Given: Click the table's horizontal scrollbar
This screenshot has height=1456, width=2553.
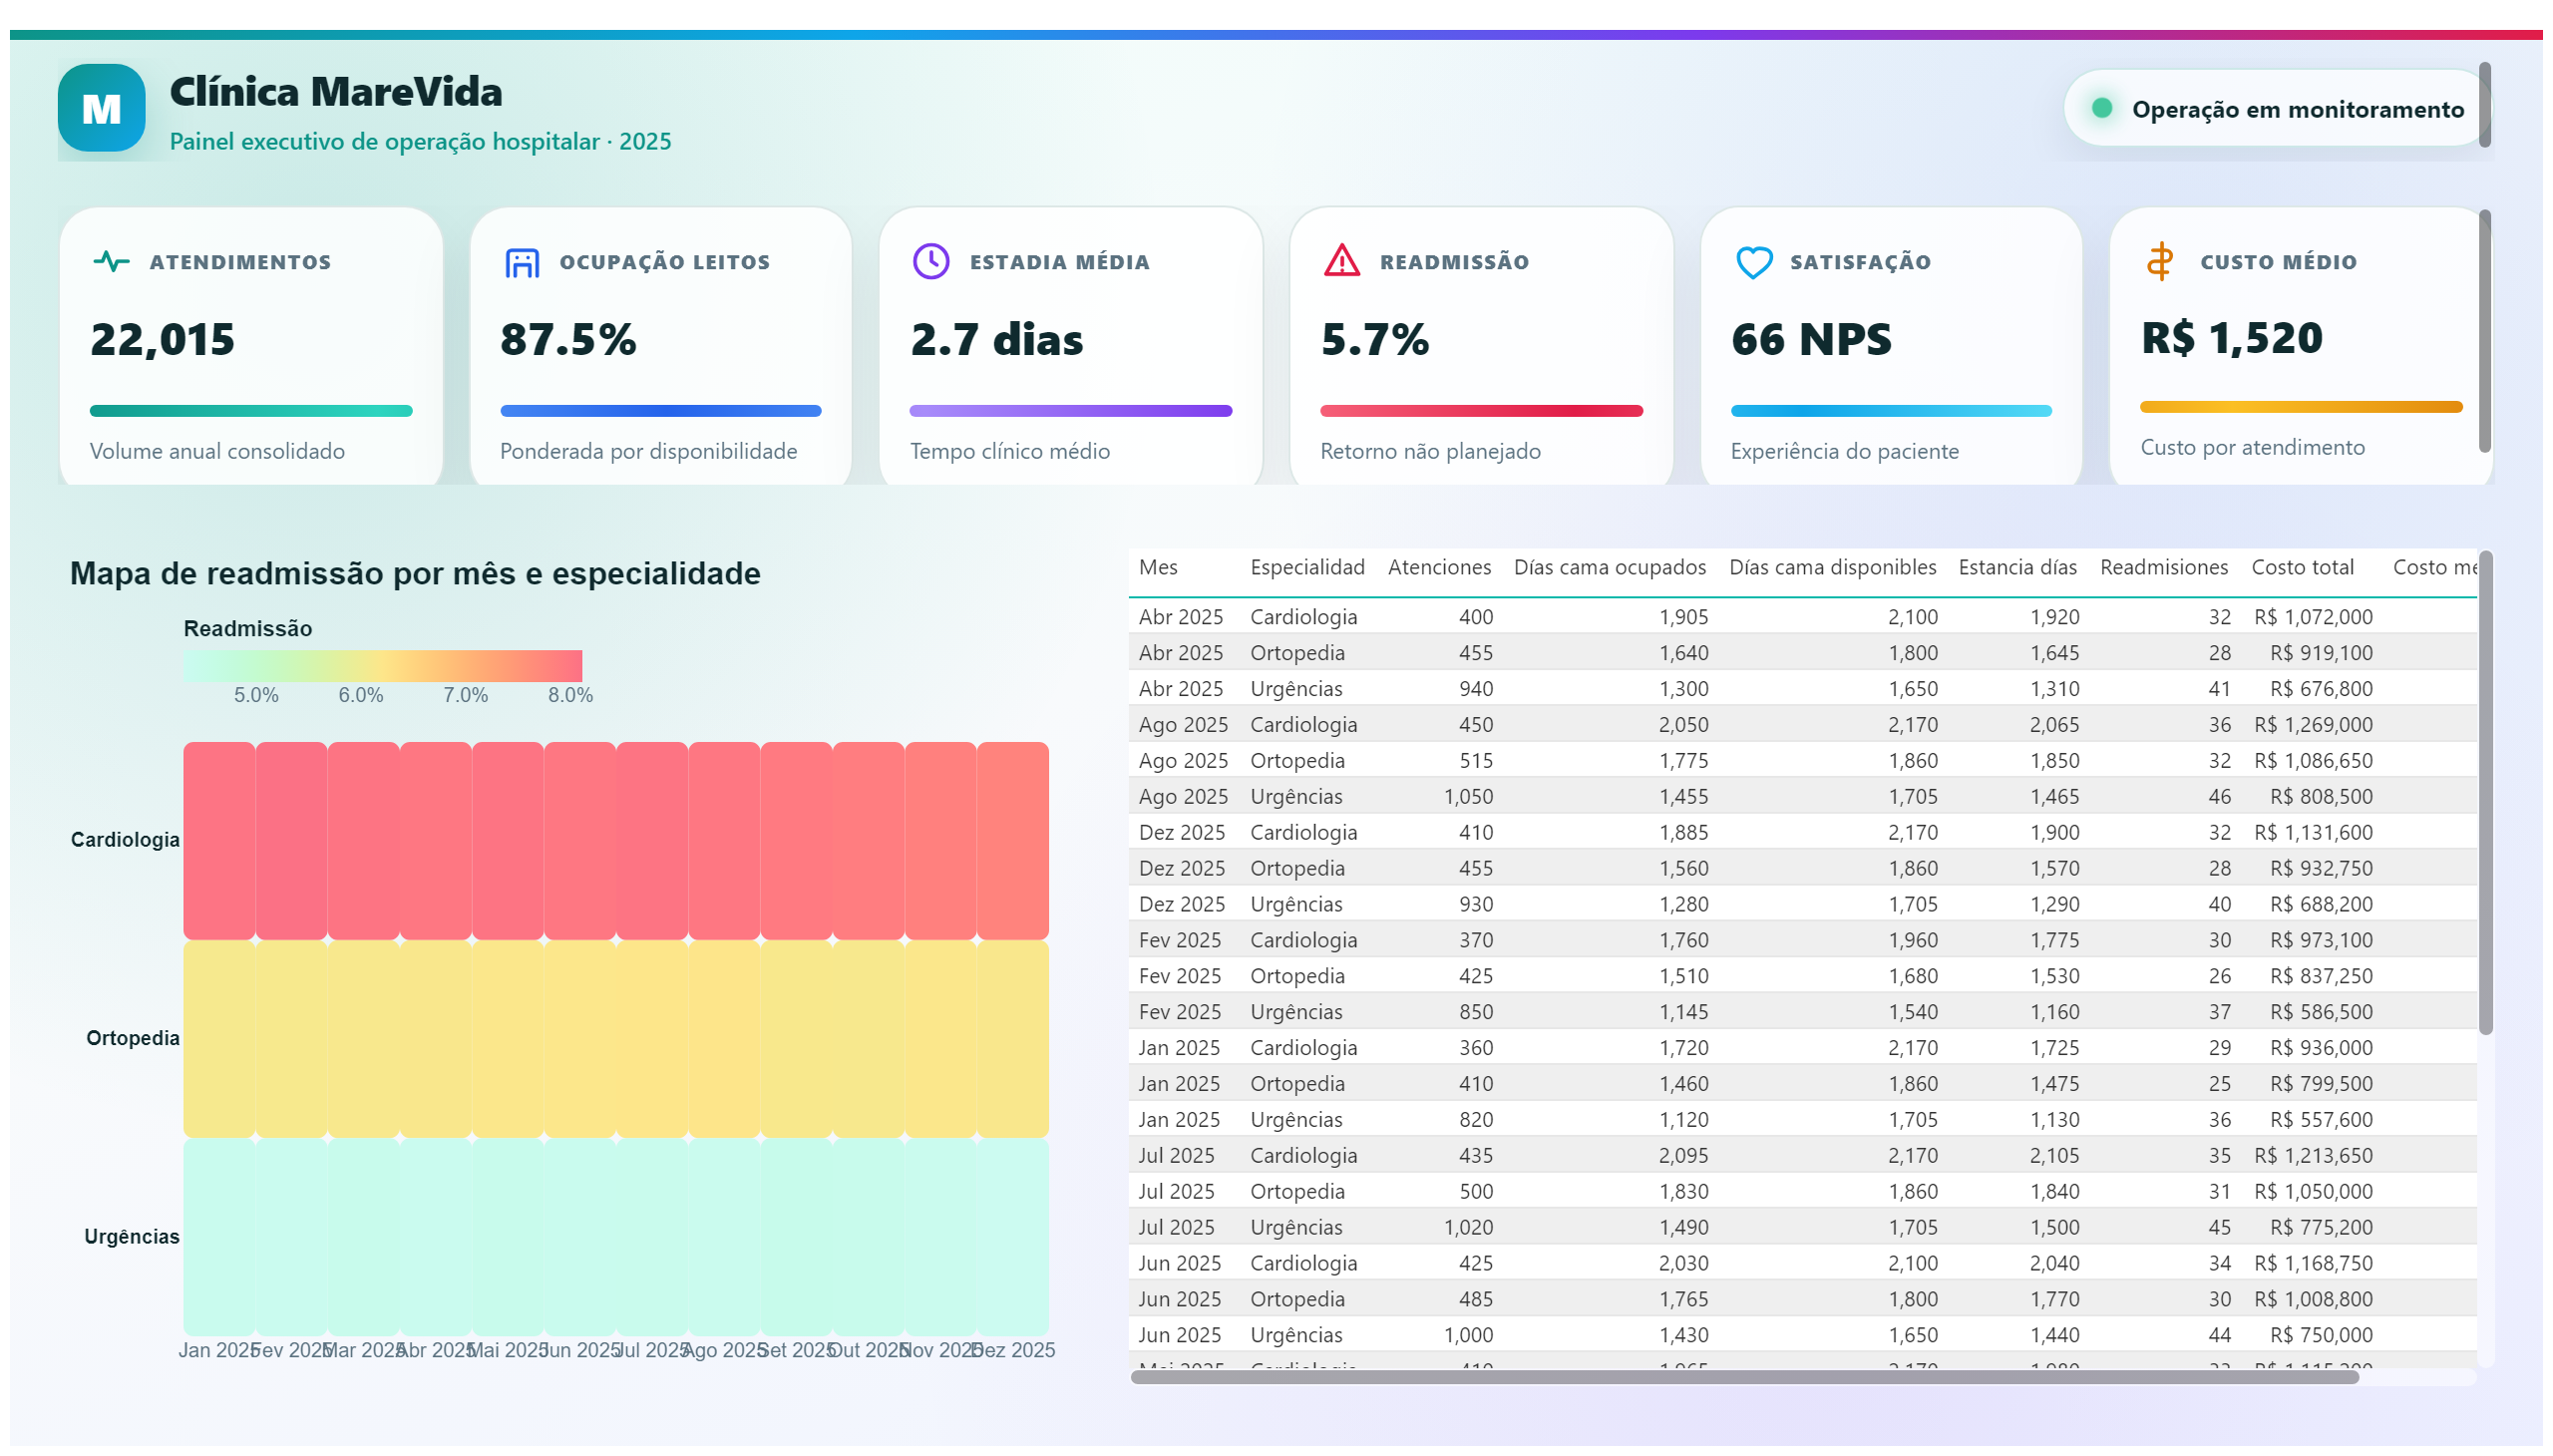Looking at the screenshot, I should [x=1744, y=1377].
